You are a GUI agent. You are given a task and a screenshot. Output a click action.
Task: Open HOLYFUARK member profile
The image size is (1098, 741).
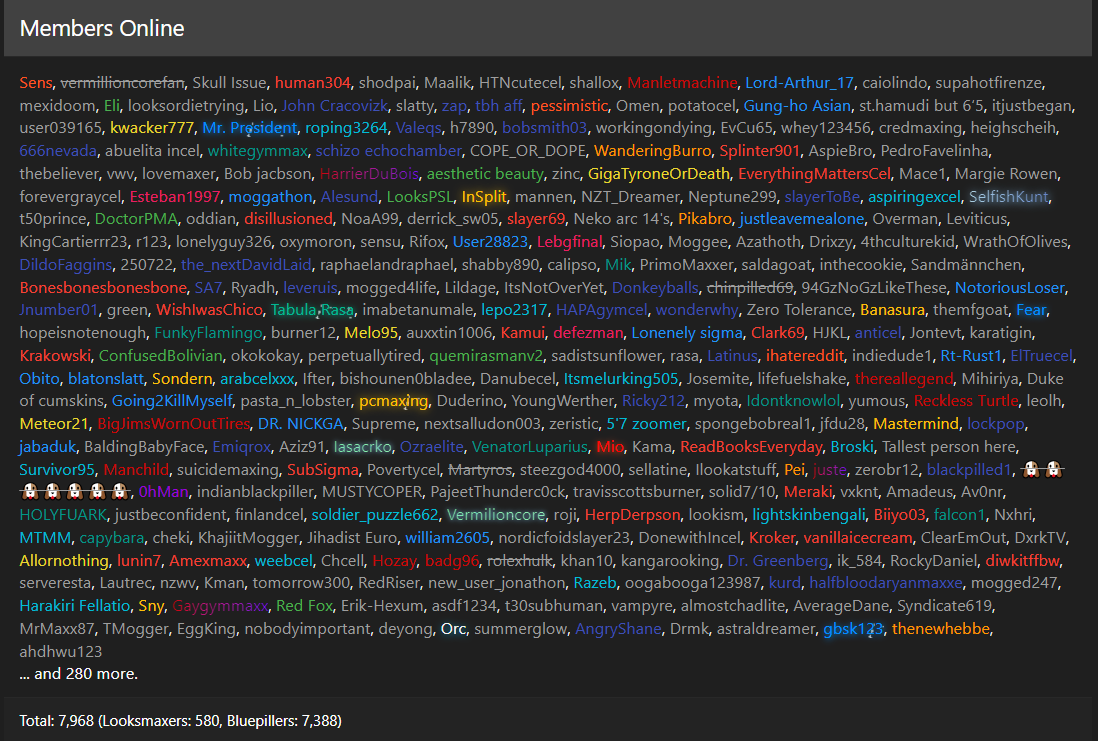coord(63,515)
